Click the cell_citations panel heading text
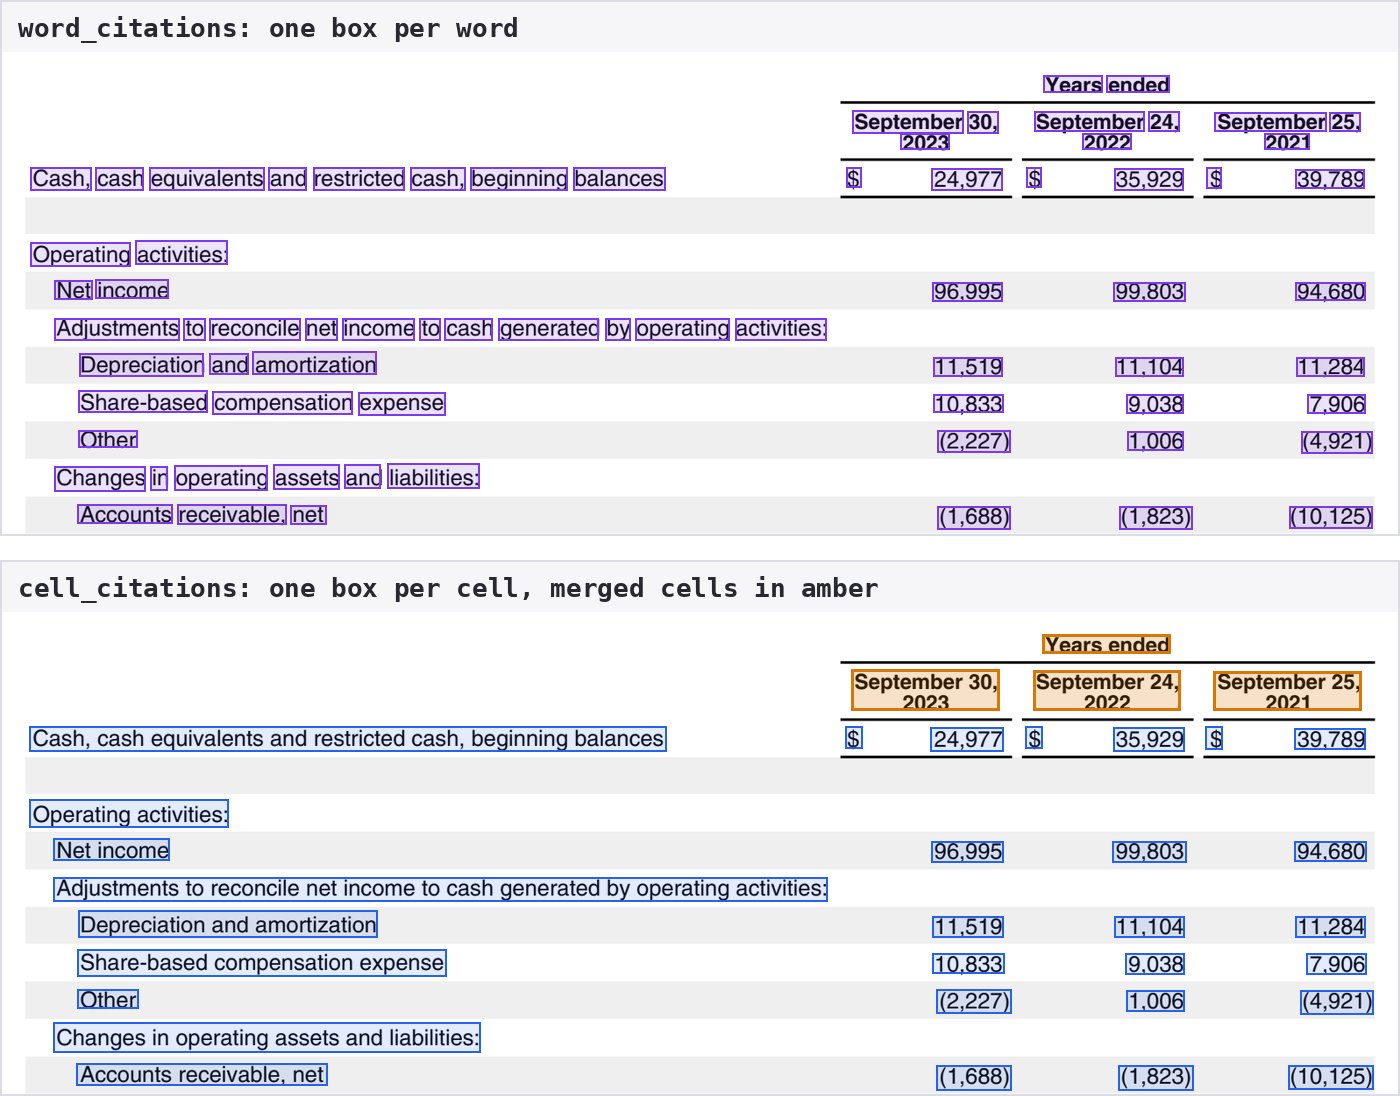Image resolution: width=1400 pixels, height=1096 pixels. click(448, 588)
